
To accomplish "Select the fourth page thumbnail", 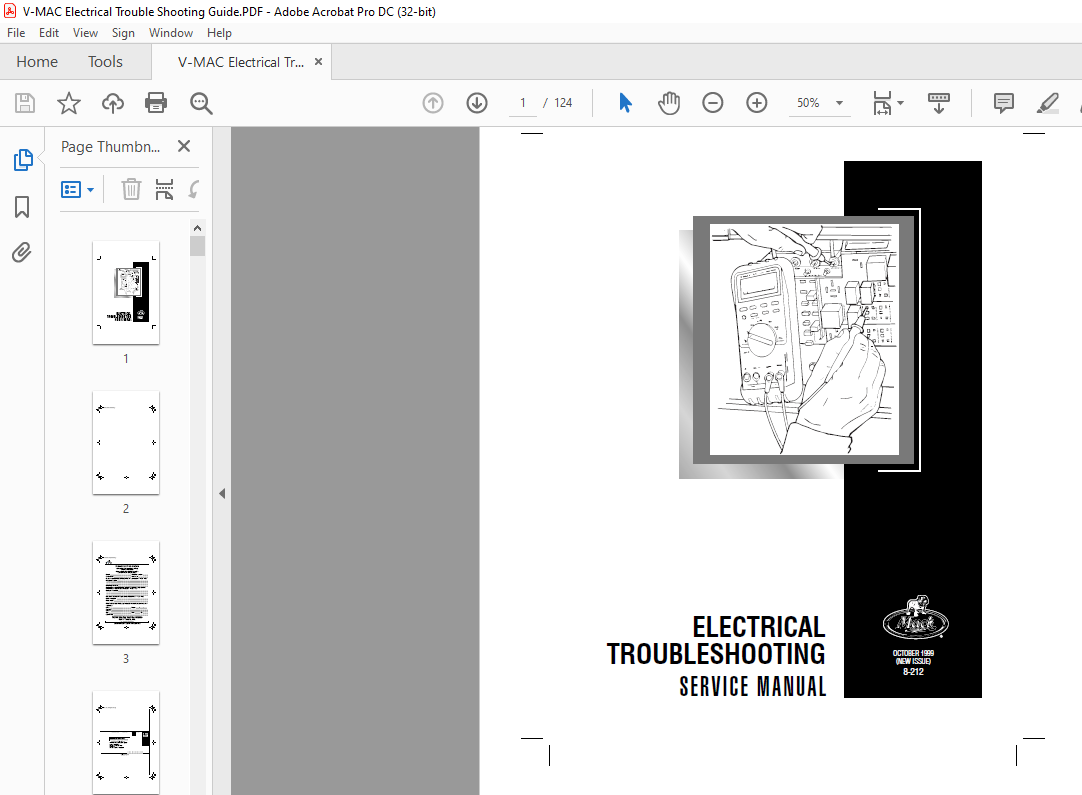I will click(x=126, y=743).
